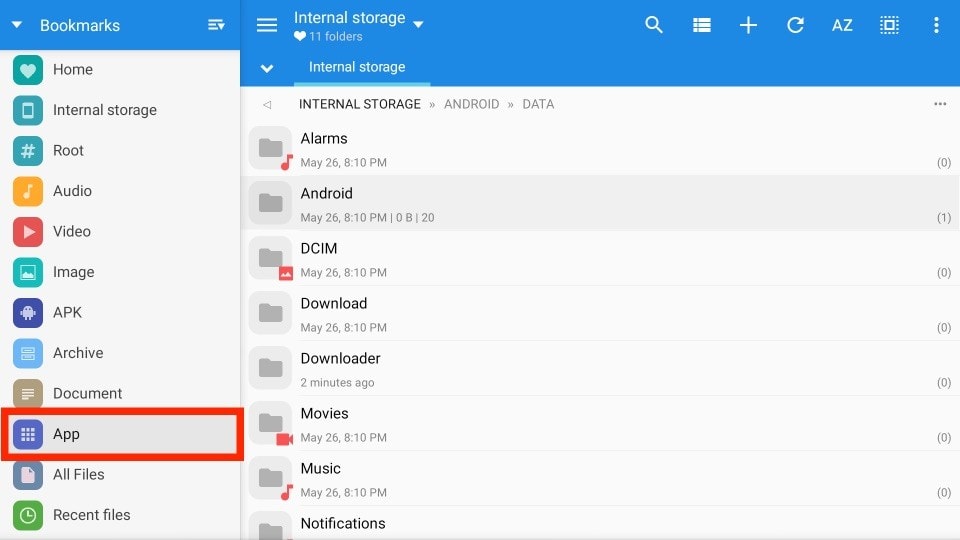Open the breadcrumb three-dot options

[940, 104]
